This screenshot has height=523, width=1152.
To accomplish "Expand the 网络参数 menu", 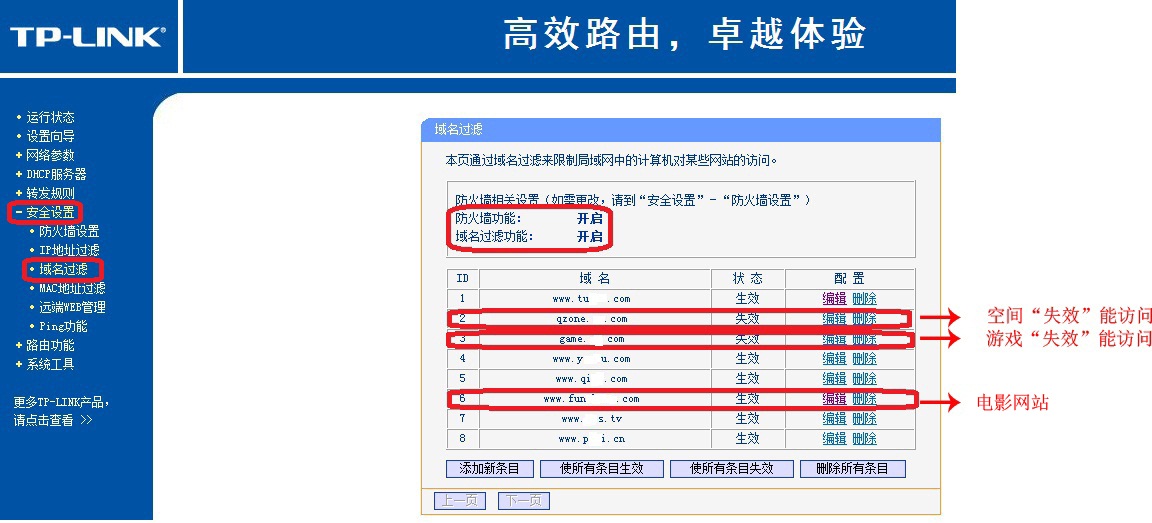I will click(x=50, y=155).
